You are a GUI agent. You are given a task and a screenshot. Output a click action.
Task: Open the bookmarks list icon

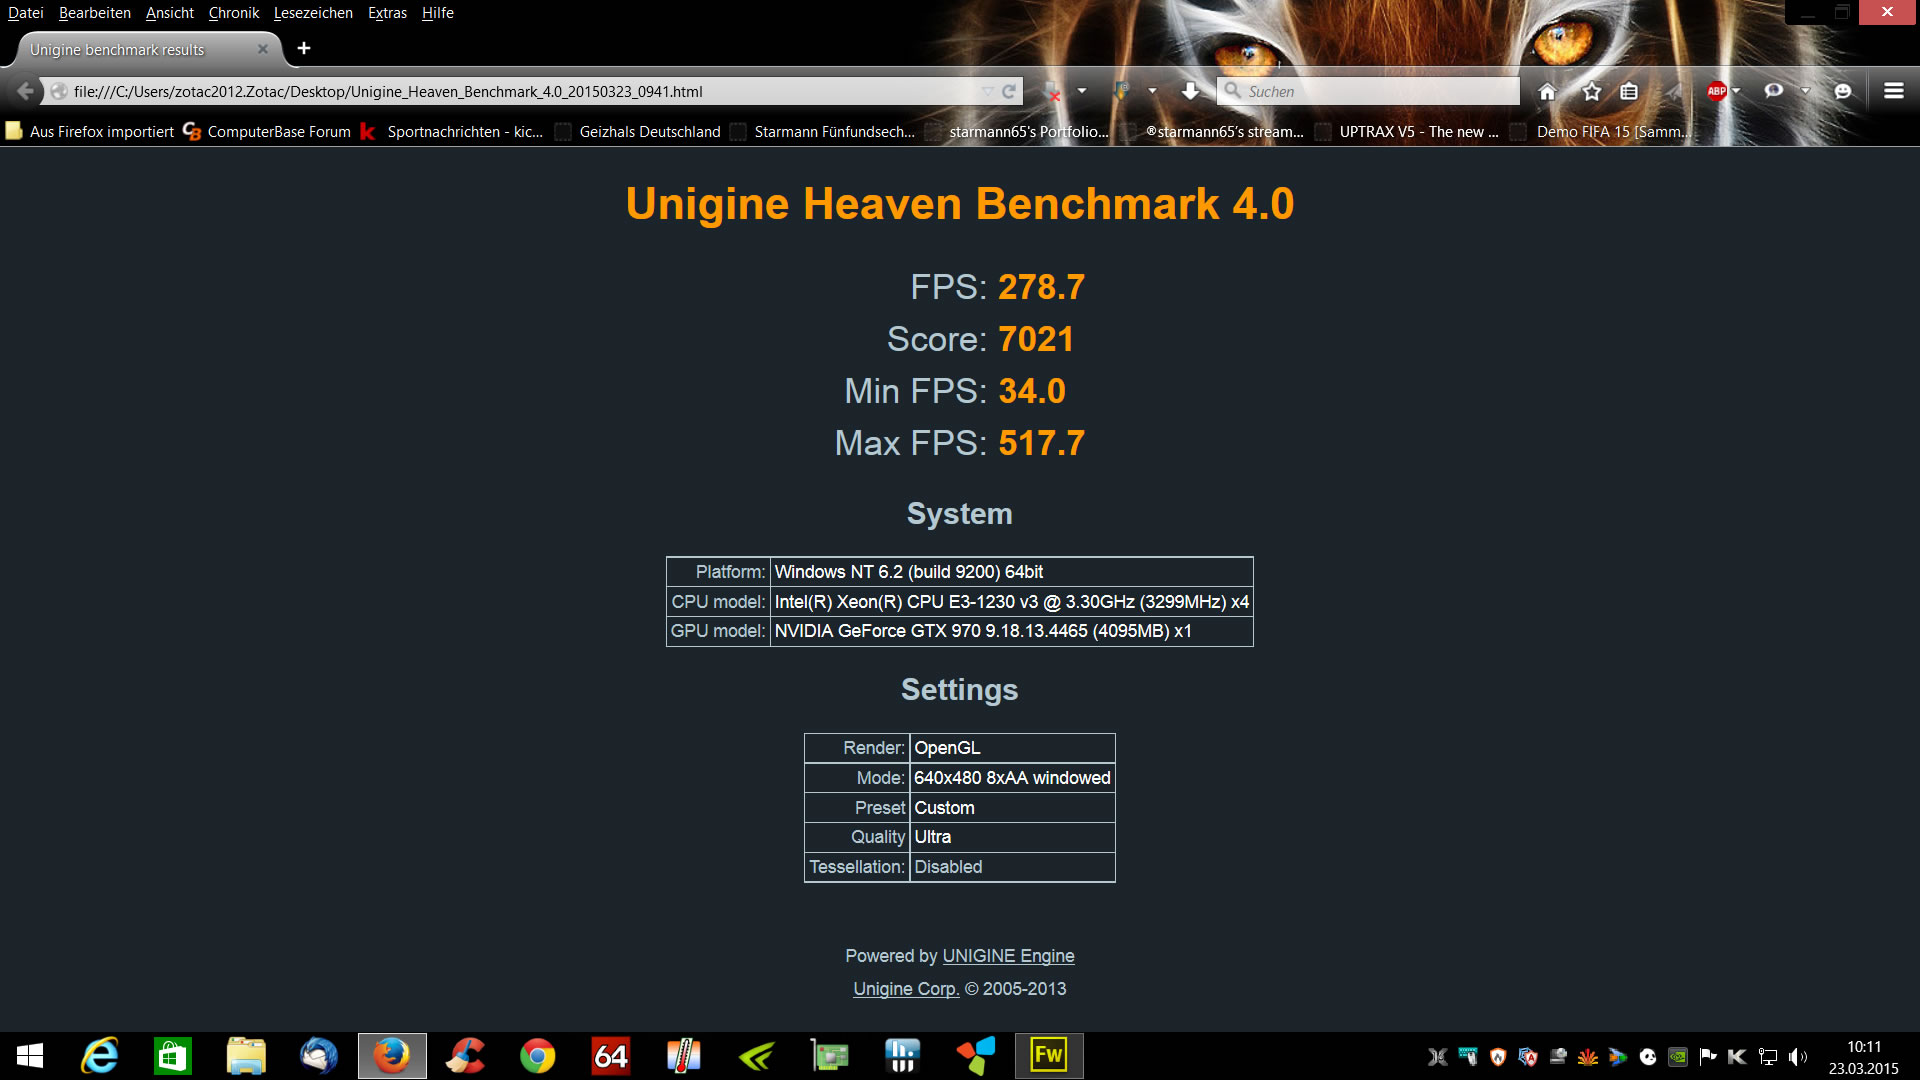coord(1629,91)
